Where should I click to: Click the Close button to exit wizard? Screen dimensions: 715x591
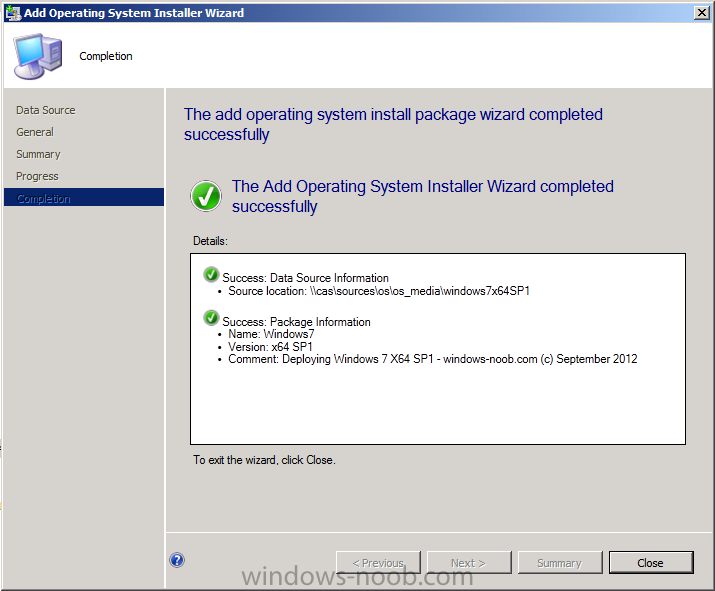[x=651, y=563]
